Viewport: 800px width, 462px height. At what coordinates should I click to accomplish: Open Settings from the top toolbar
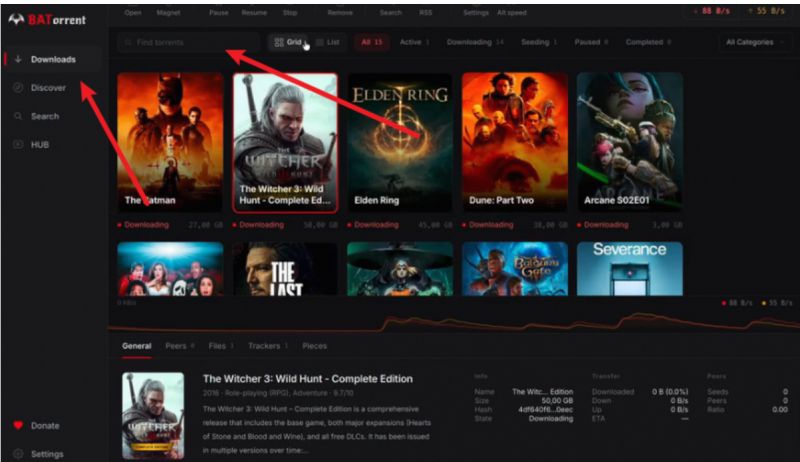pyautogui.click(x=476, y=13)
